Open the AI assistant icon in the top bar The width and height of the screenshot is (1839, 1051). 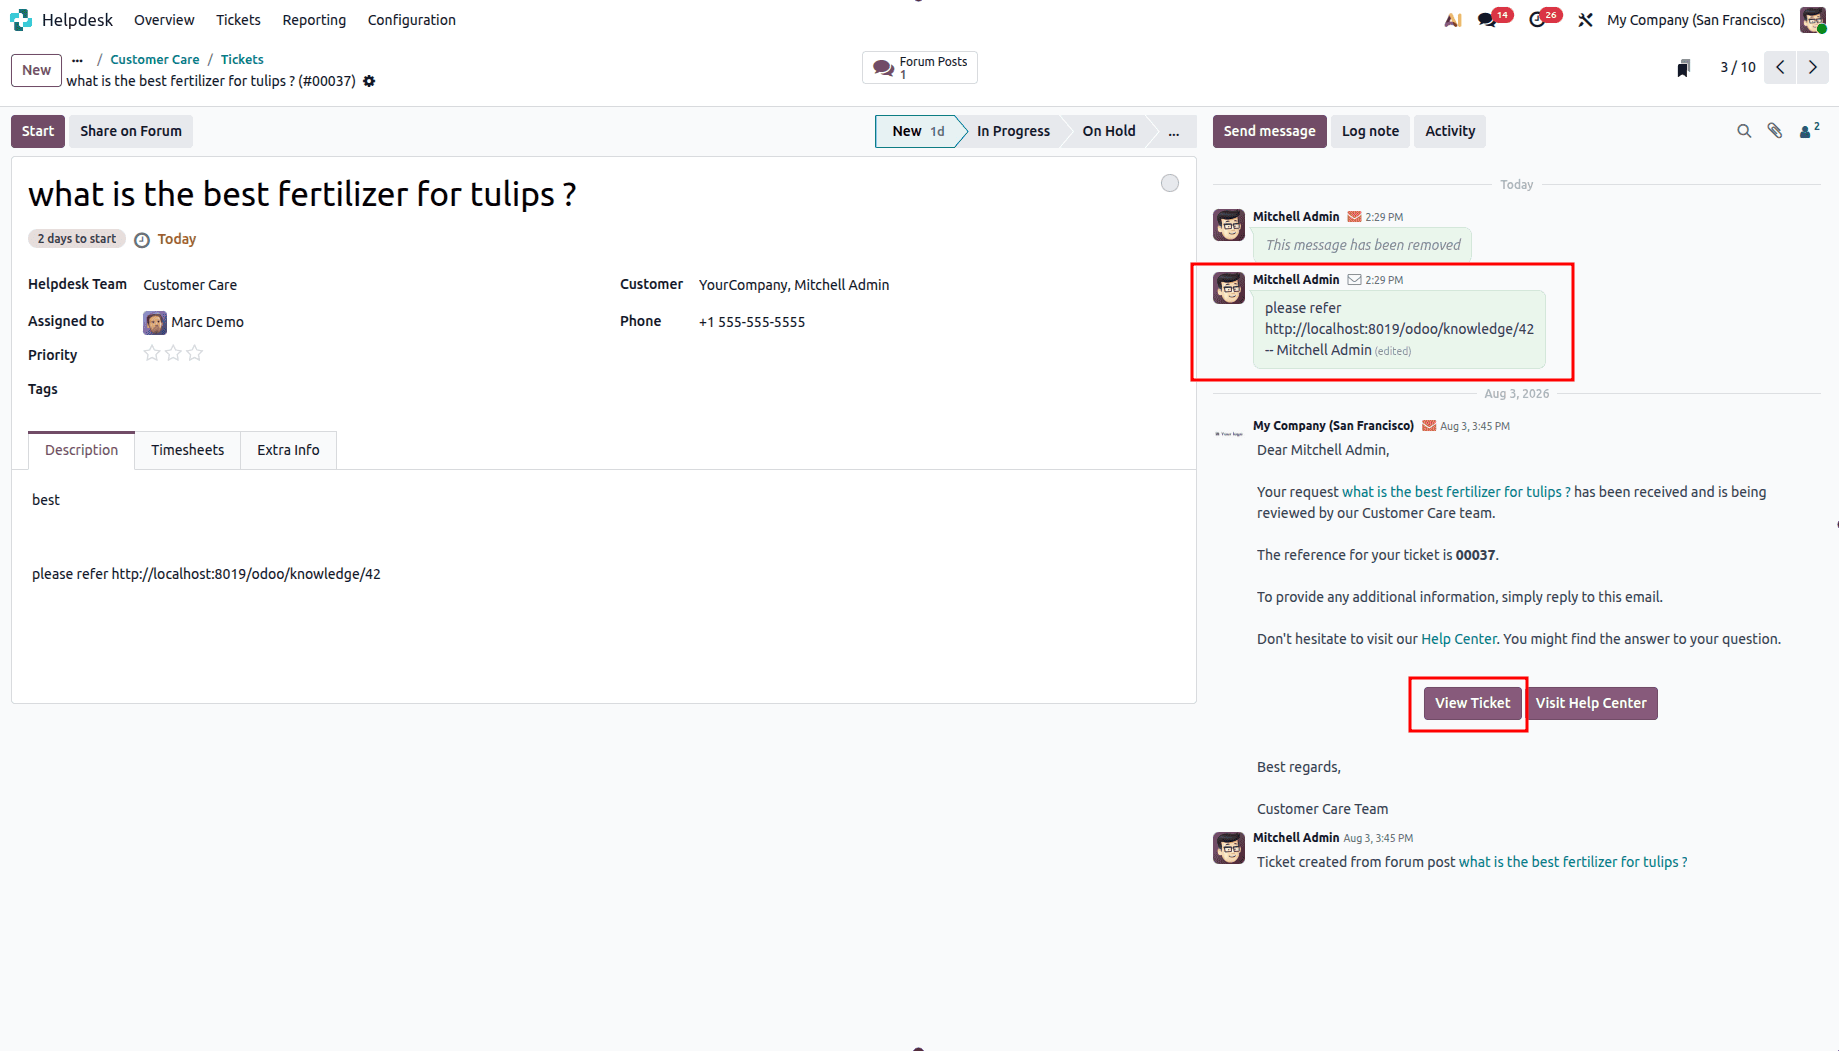click(1453, 20)
